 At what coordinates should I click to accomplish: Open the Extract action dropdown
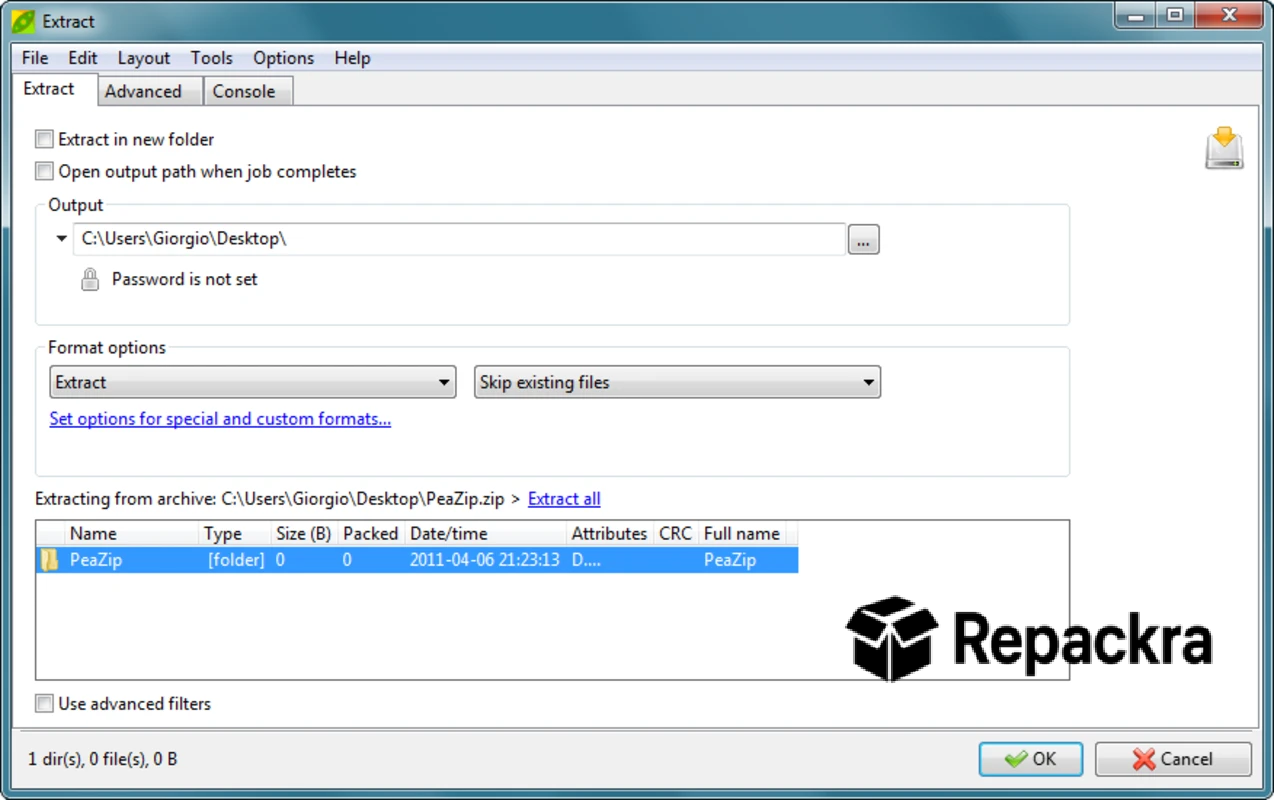click(x=253, y=382)
